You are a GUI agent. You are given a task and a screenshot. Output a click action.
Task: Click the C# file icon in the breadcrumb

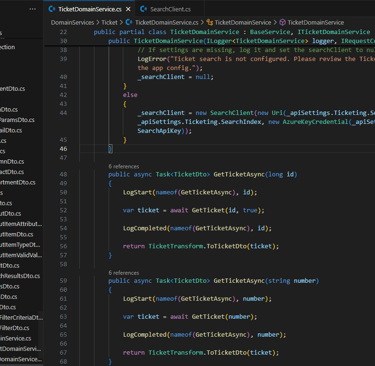pyautogui.click(x=129, y=22)
